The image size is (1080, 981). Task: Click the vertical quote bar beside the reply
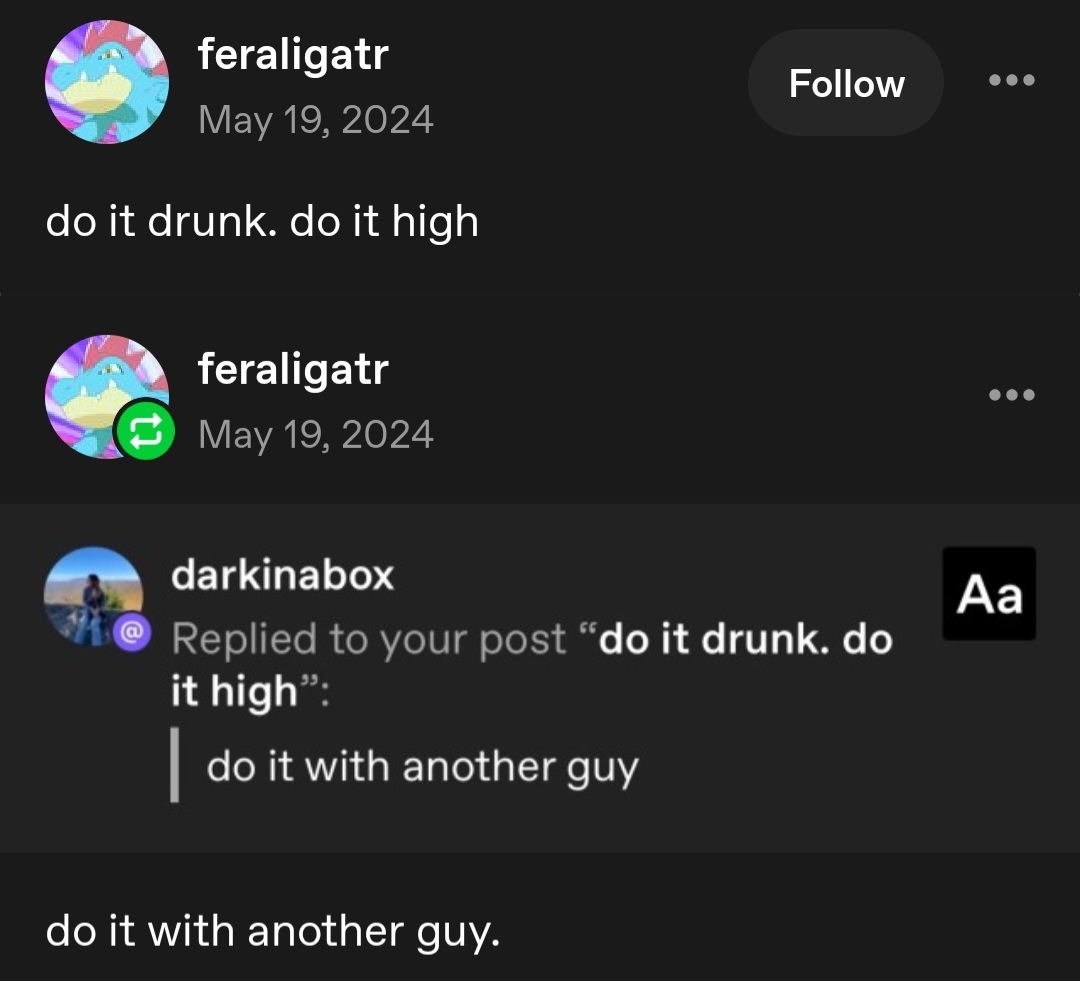(x=175, y=765)
